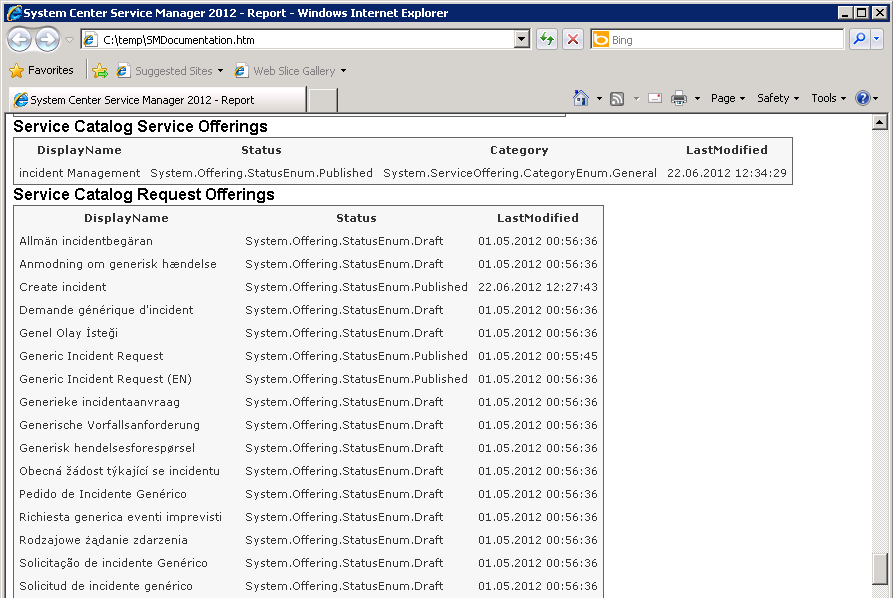893x598 pixels.
Task: Open the Favorites star button
Action: point(42,71)
